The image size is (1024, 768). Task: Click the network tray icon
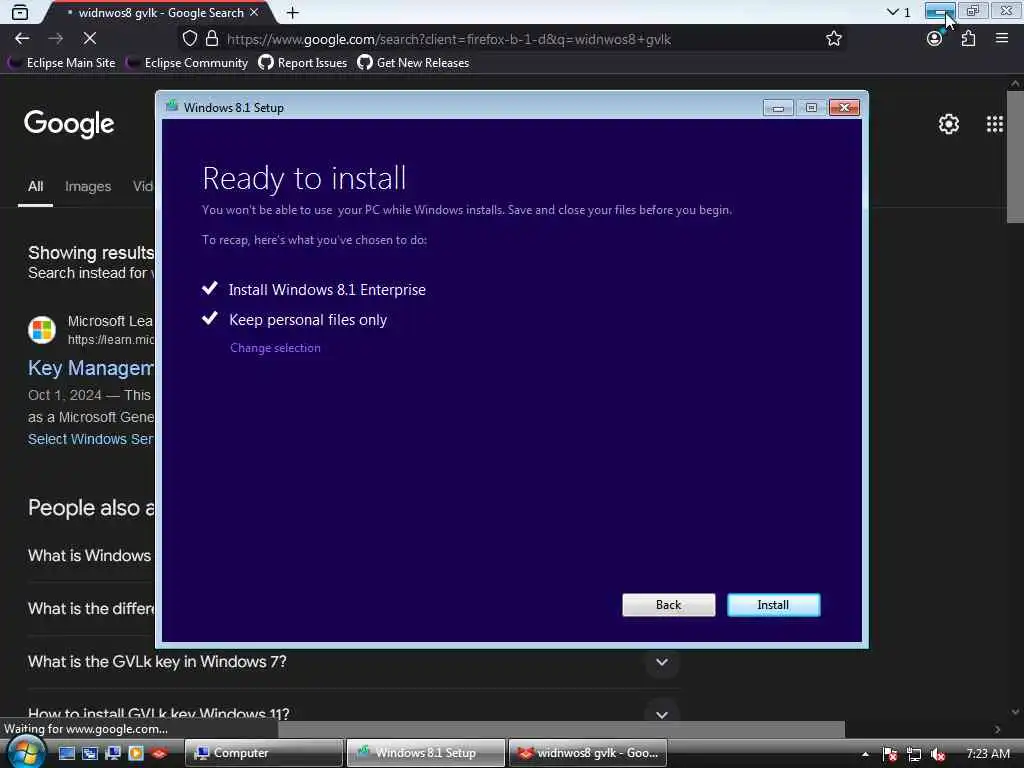914,754
